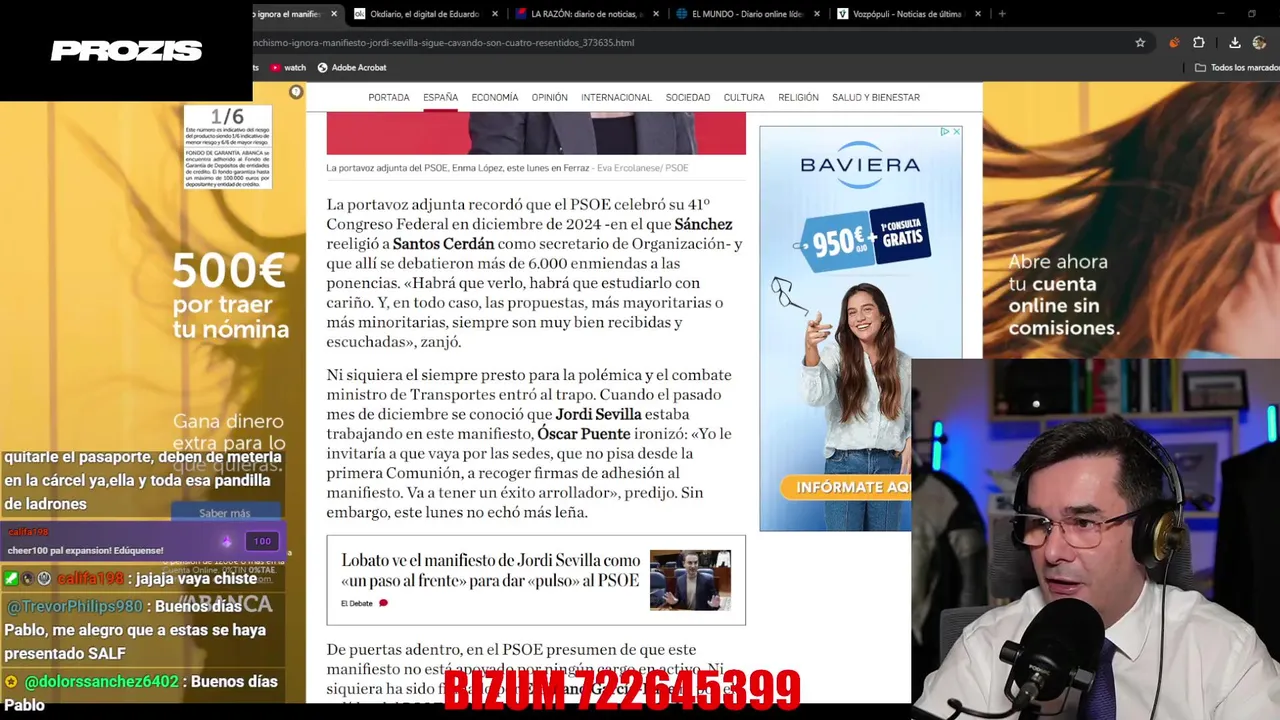Click the photo caption mentioning Enma López
This screenshot has height=720, width=1280.
click(507, 168)
